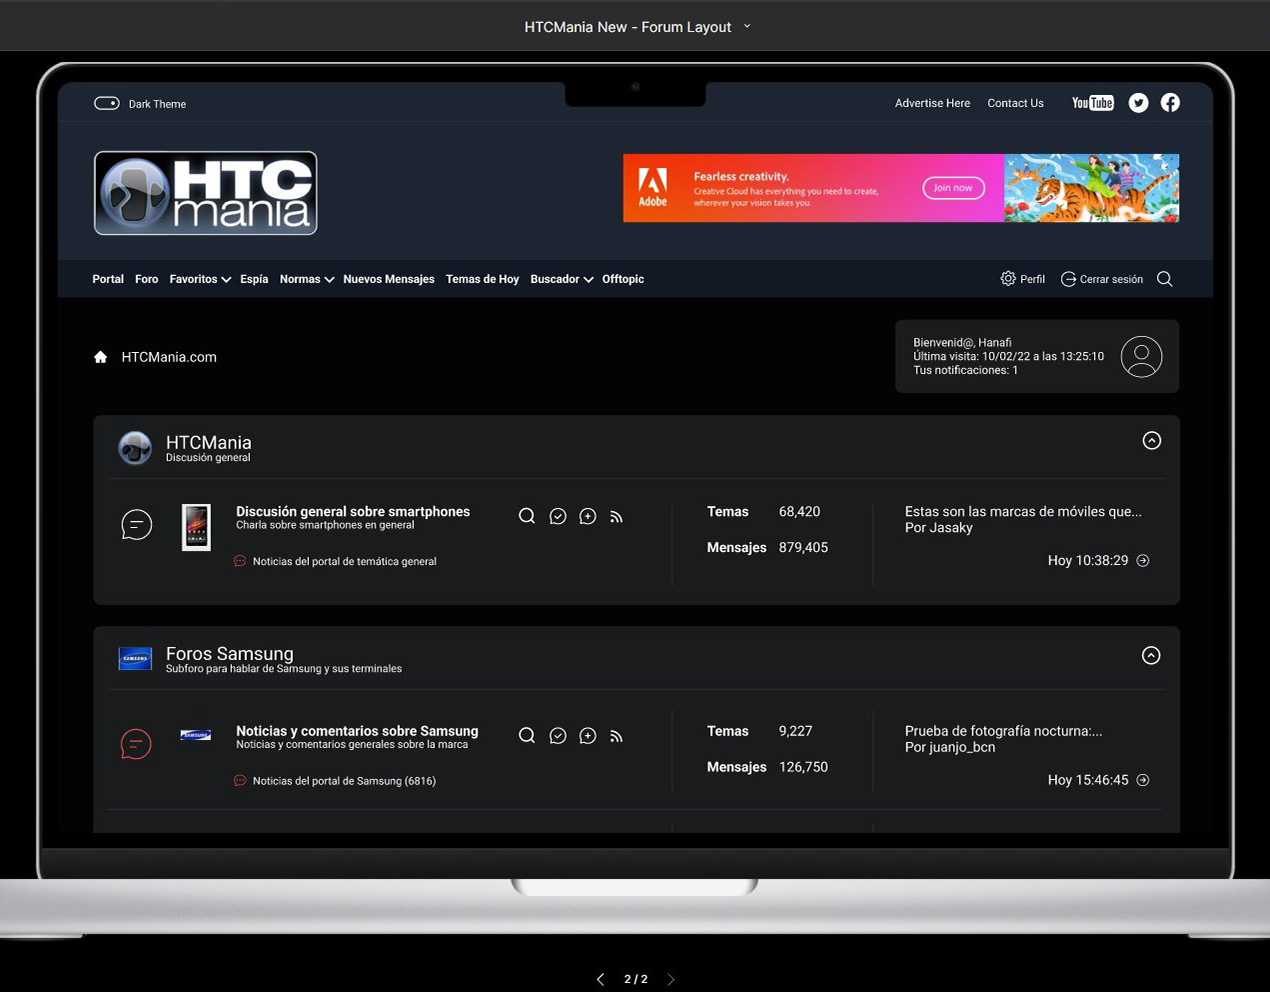This screenshot has height=992, width=1270.
Task: Click the Contact Us link
Action: pyautogui.click(x=1015, y=103)
